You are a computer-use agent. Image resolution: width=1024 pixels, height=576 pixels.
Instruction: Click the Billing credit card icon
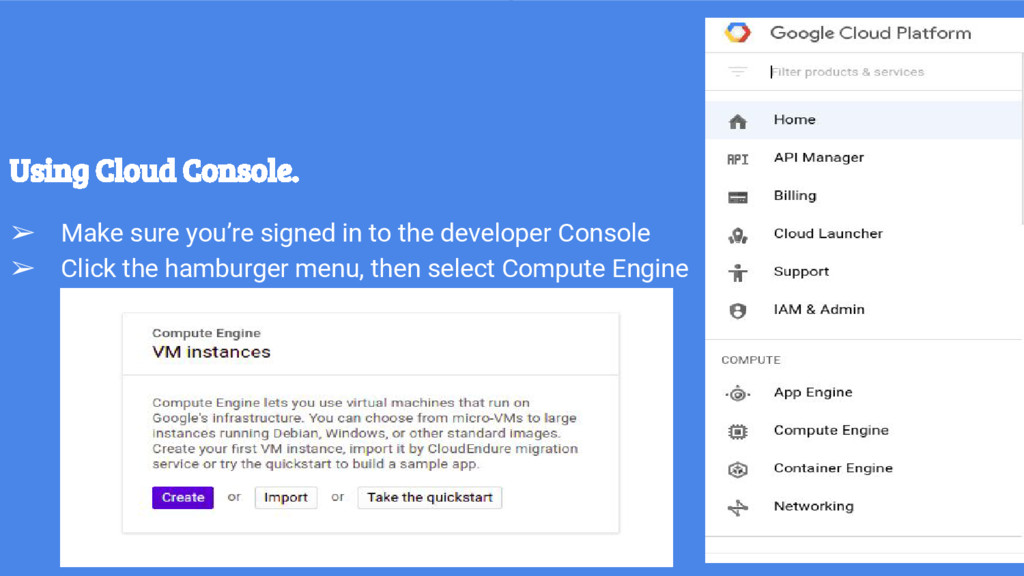tap(737, 197)
